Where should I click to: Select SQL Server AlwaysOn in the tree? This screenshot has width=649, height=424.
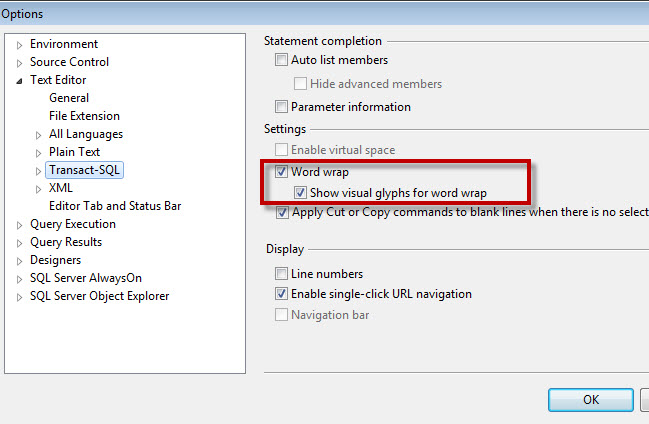coord(86,278)
